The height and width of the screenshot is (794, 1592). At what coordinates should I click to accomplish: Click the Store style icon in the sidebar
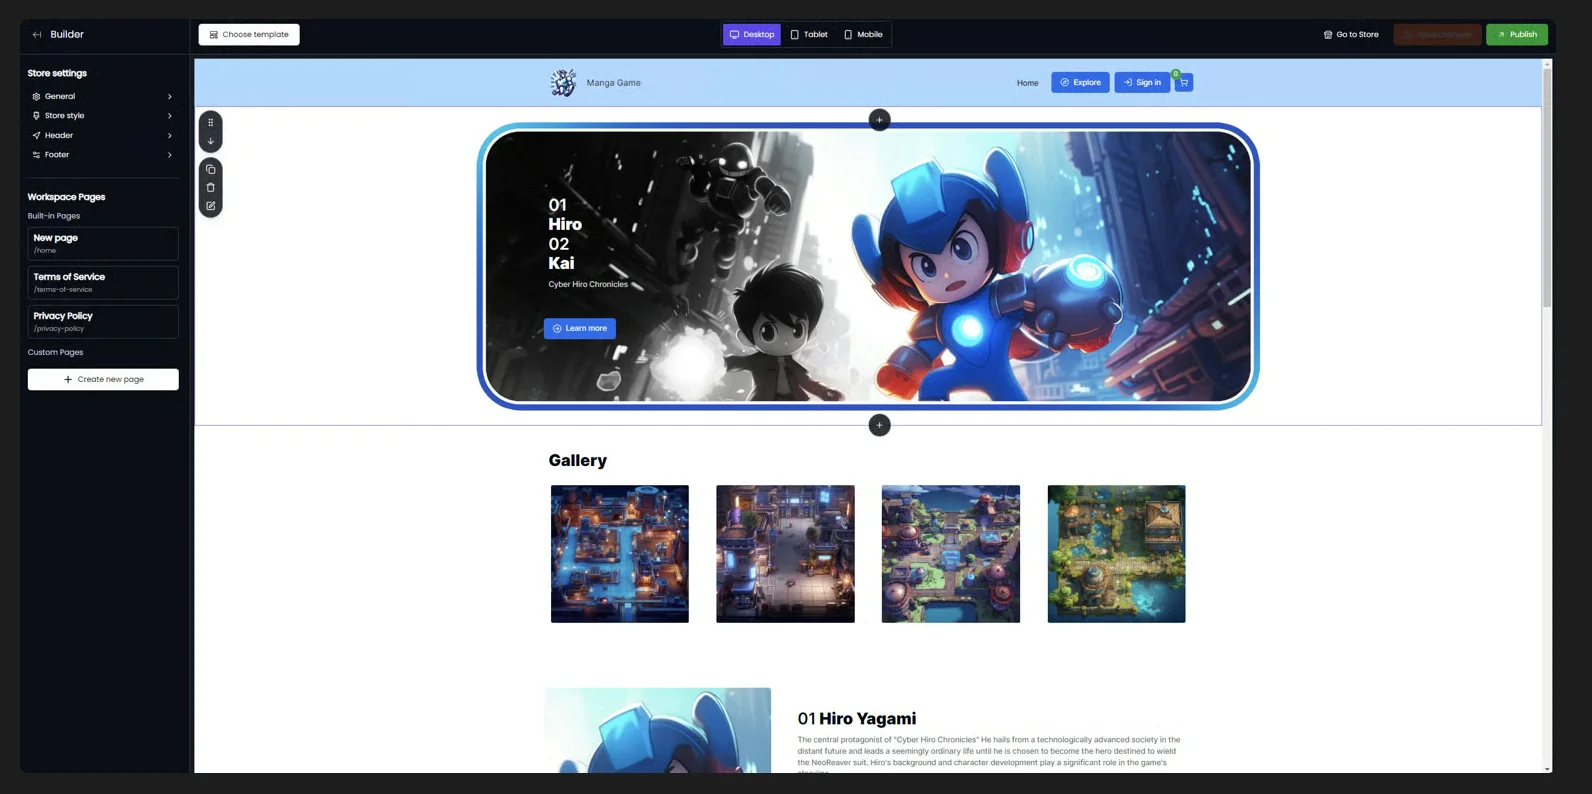(36, 116)
